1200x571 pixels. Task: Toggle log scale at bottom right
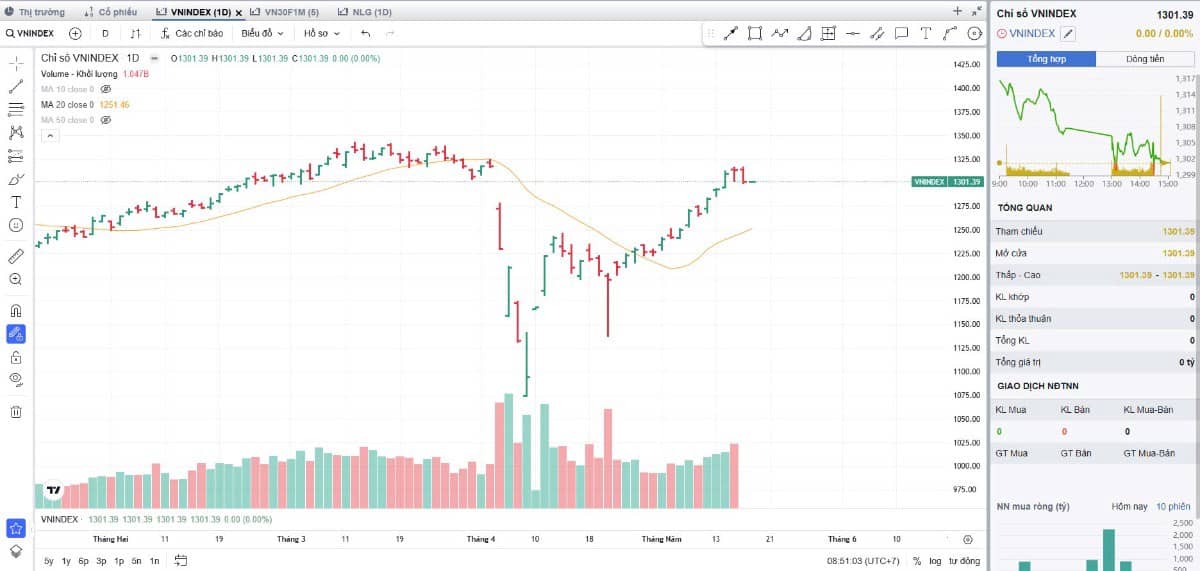[x=934, y=561]
